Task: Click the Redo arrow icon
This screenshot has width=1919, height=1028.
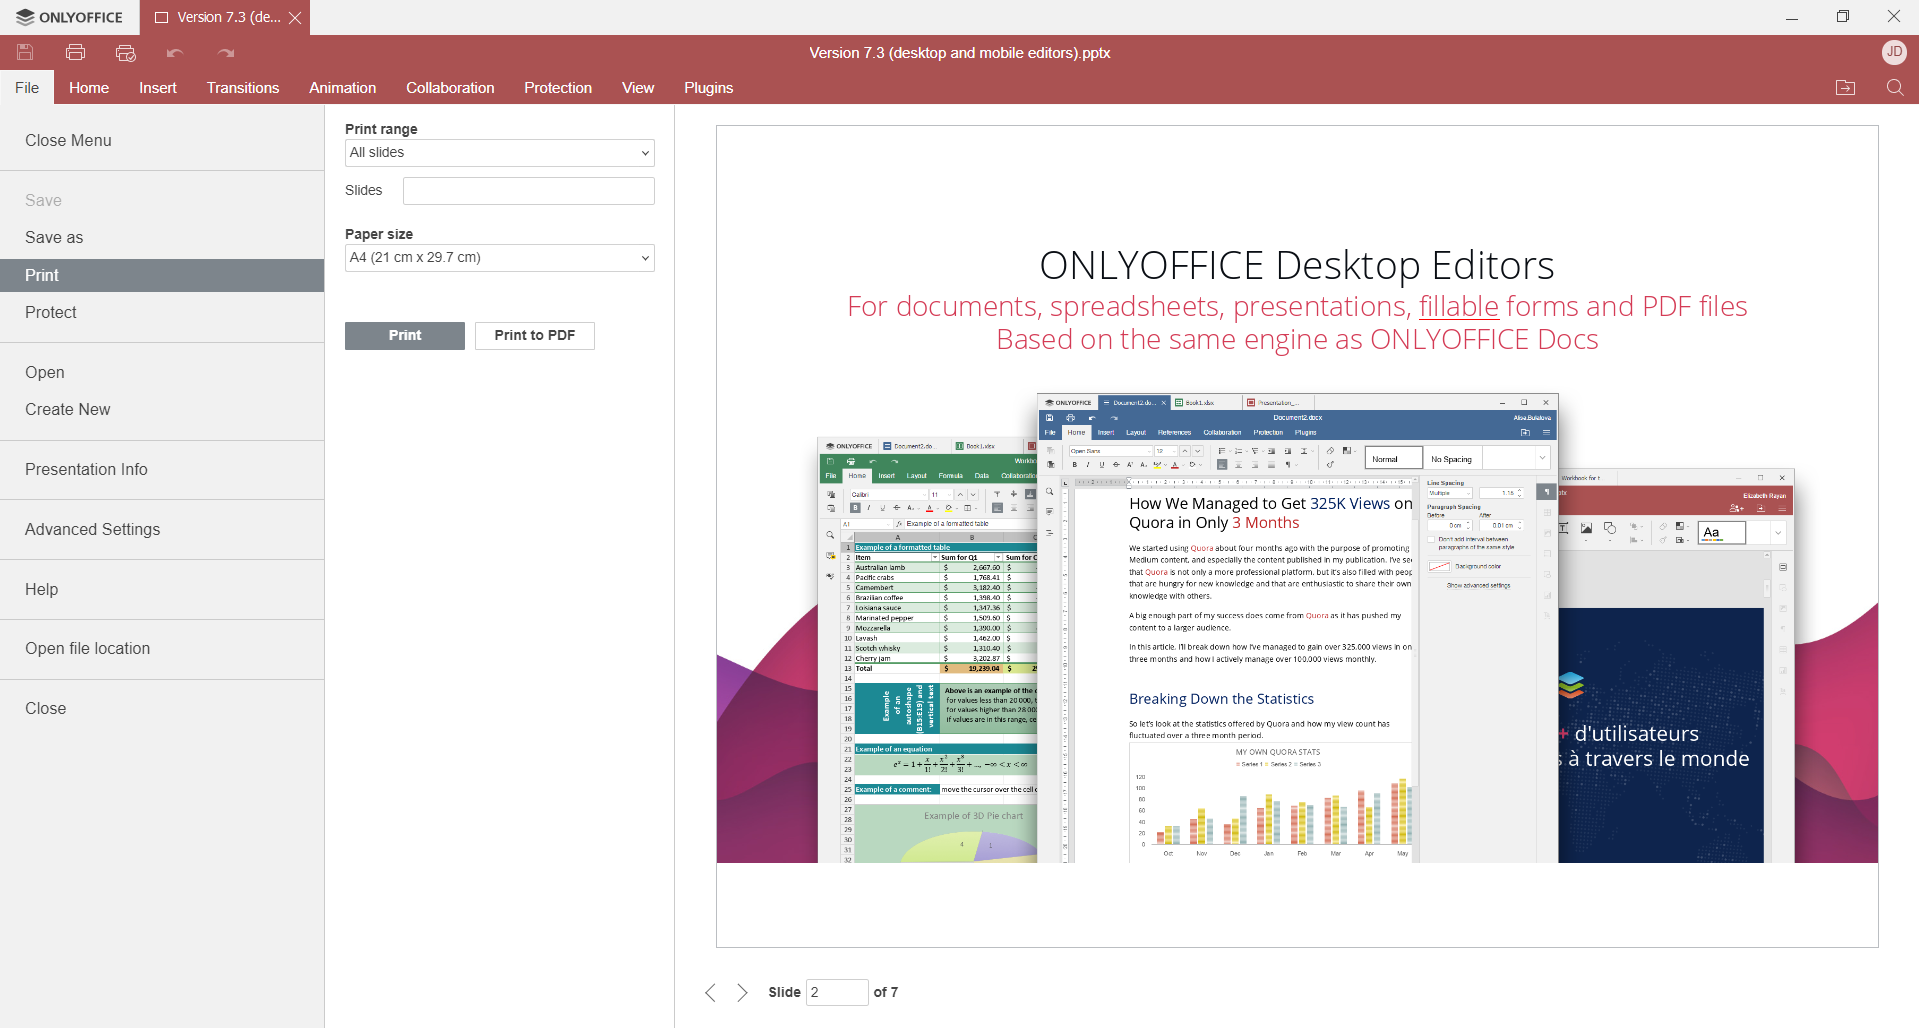Action: point(226,53)
